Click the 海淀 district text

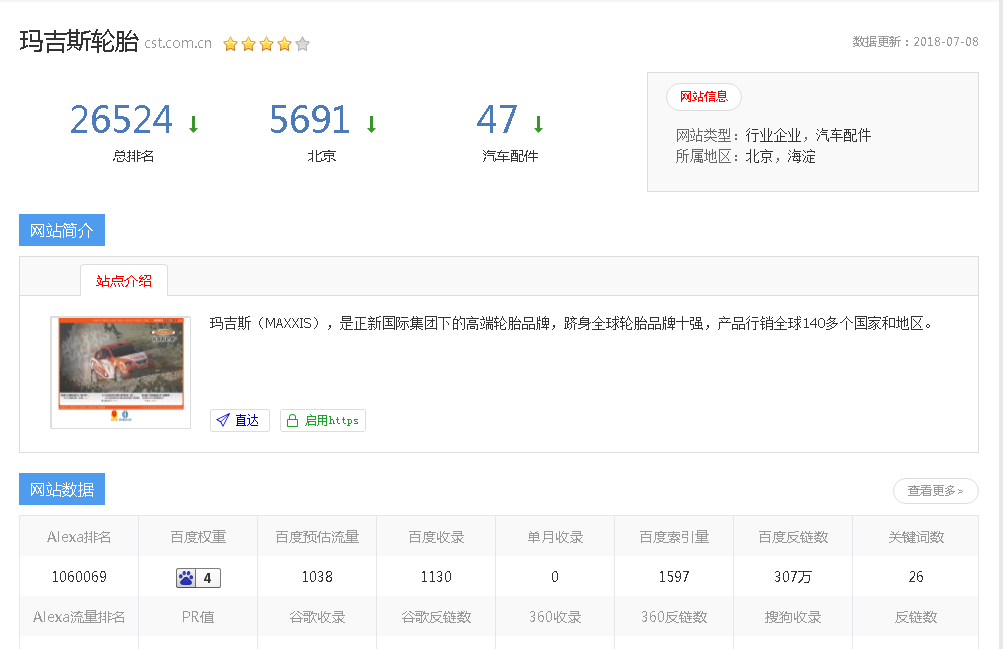802,157
